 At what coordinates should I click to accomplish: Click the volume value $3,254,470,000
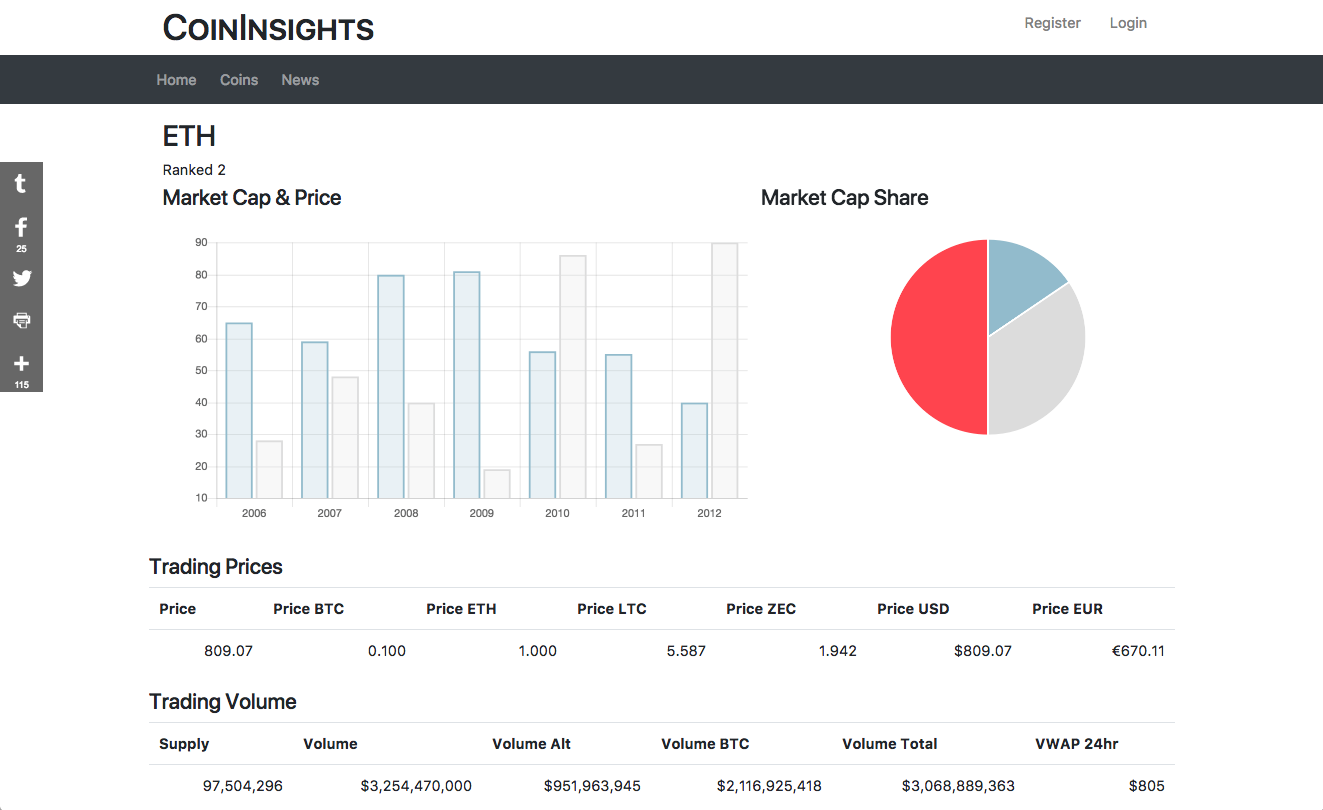(416, 786)
